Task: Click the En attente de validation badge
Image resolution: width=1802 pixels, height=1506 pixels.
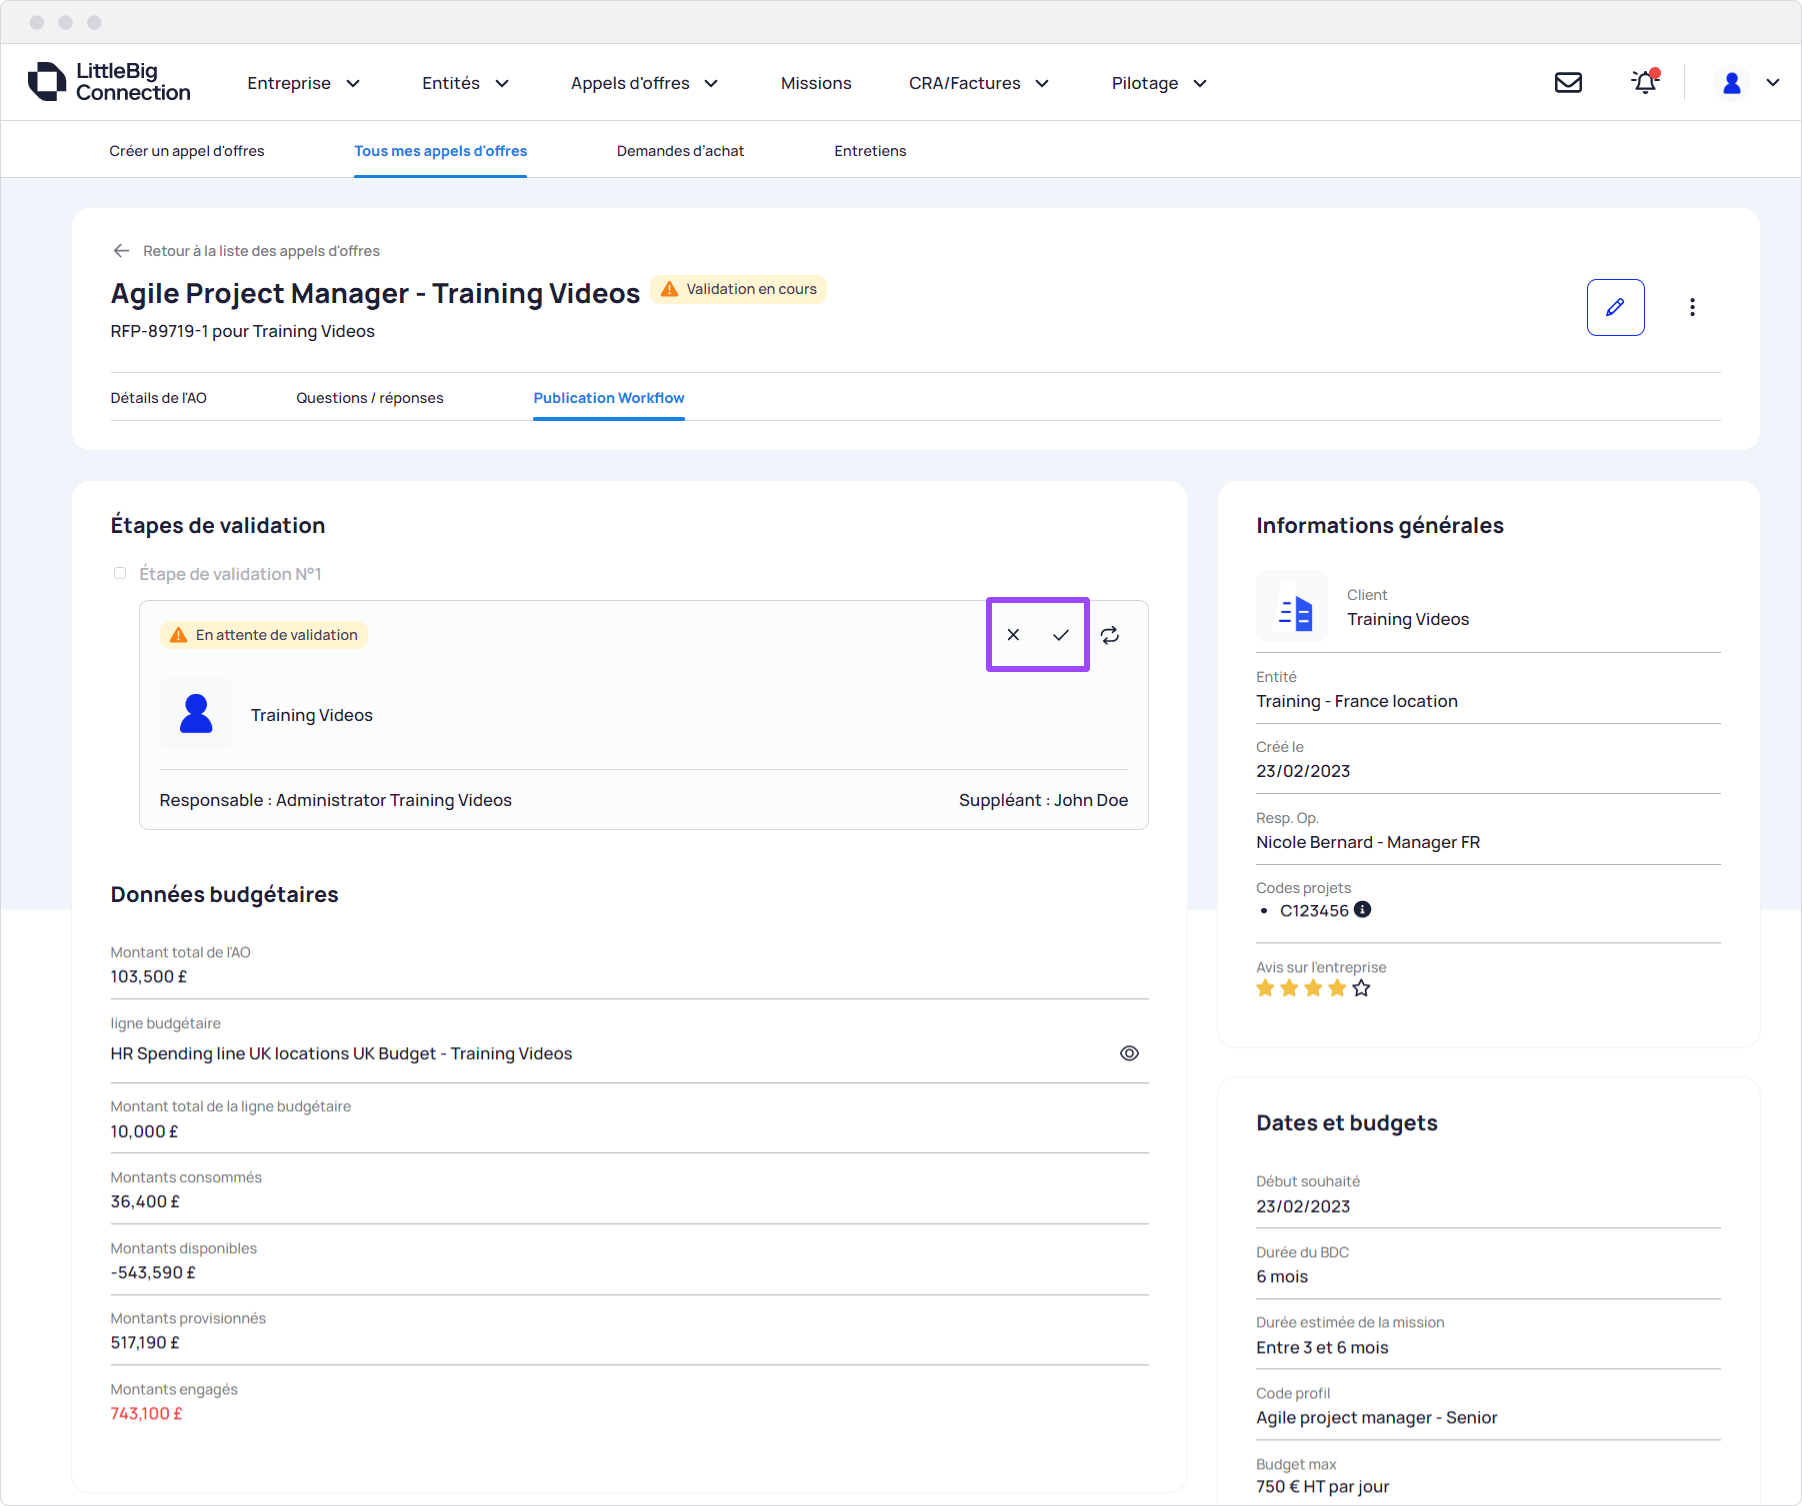Action: [x=264, y=635]
